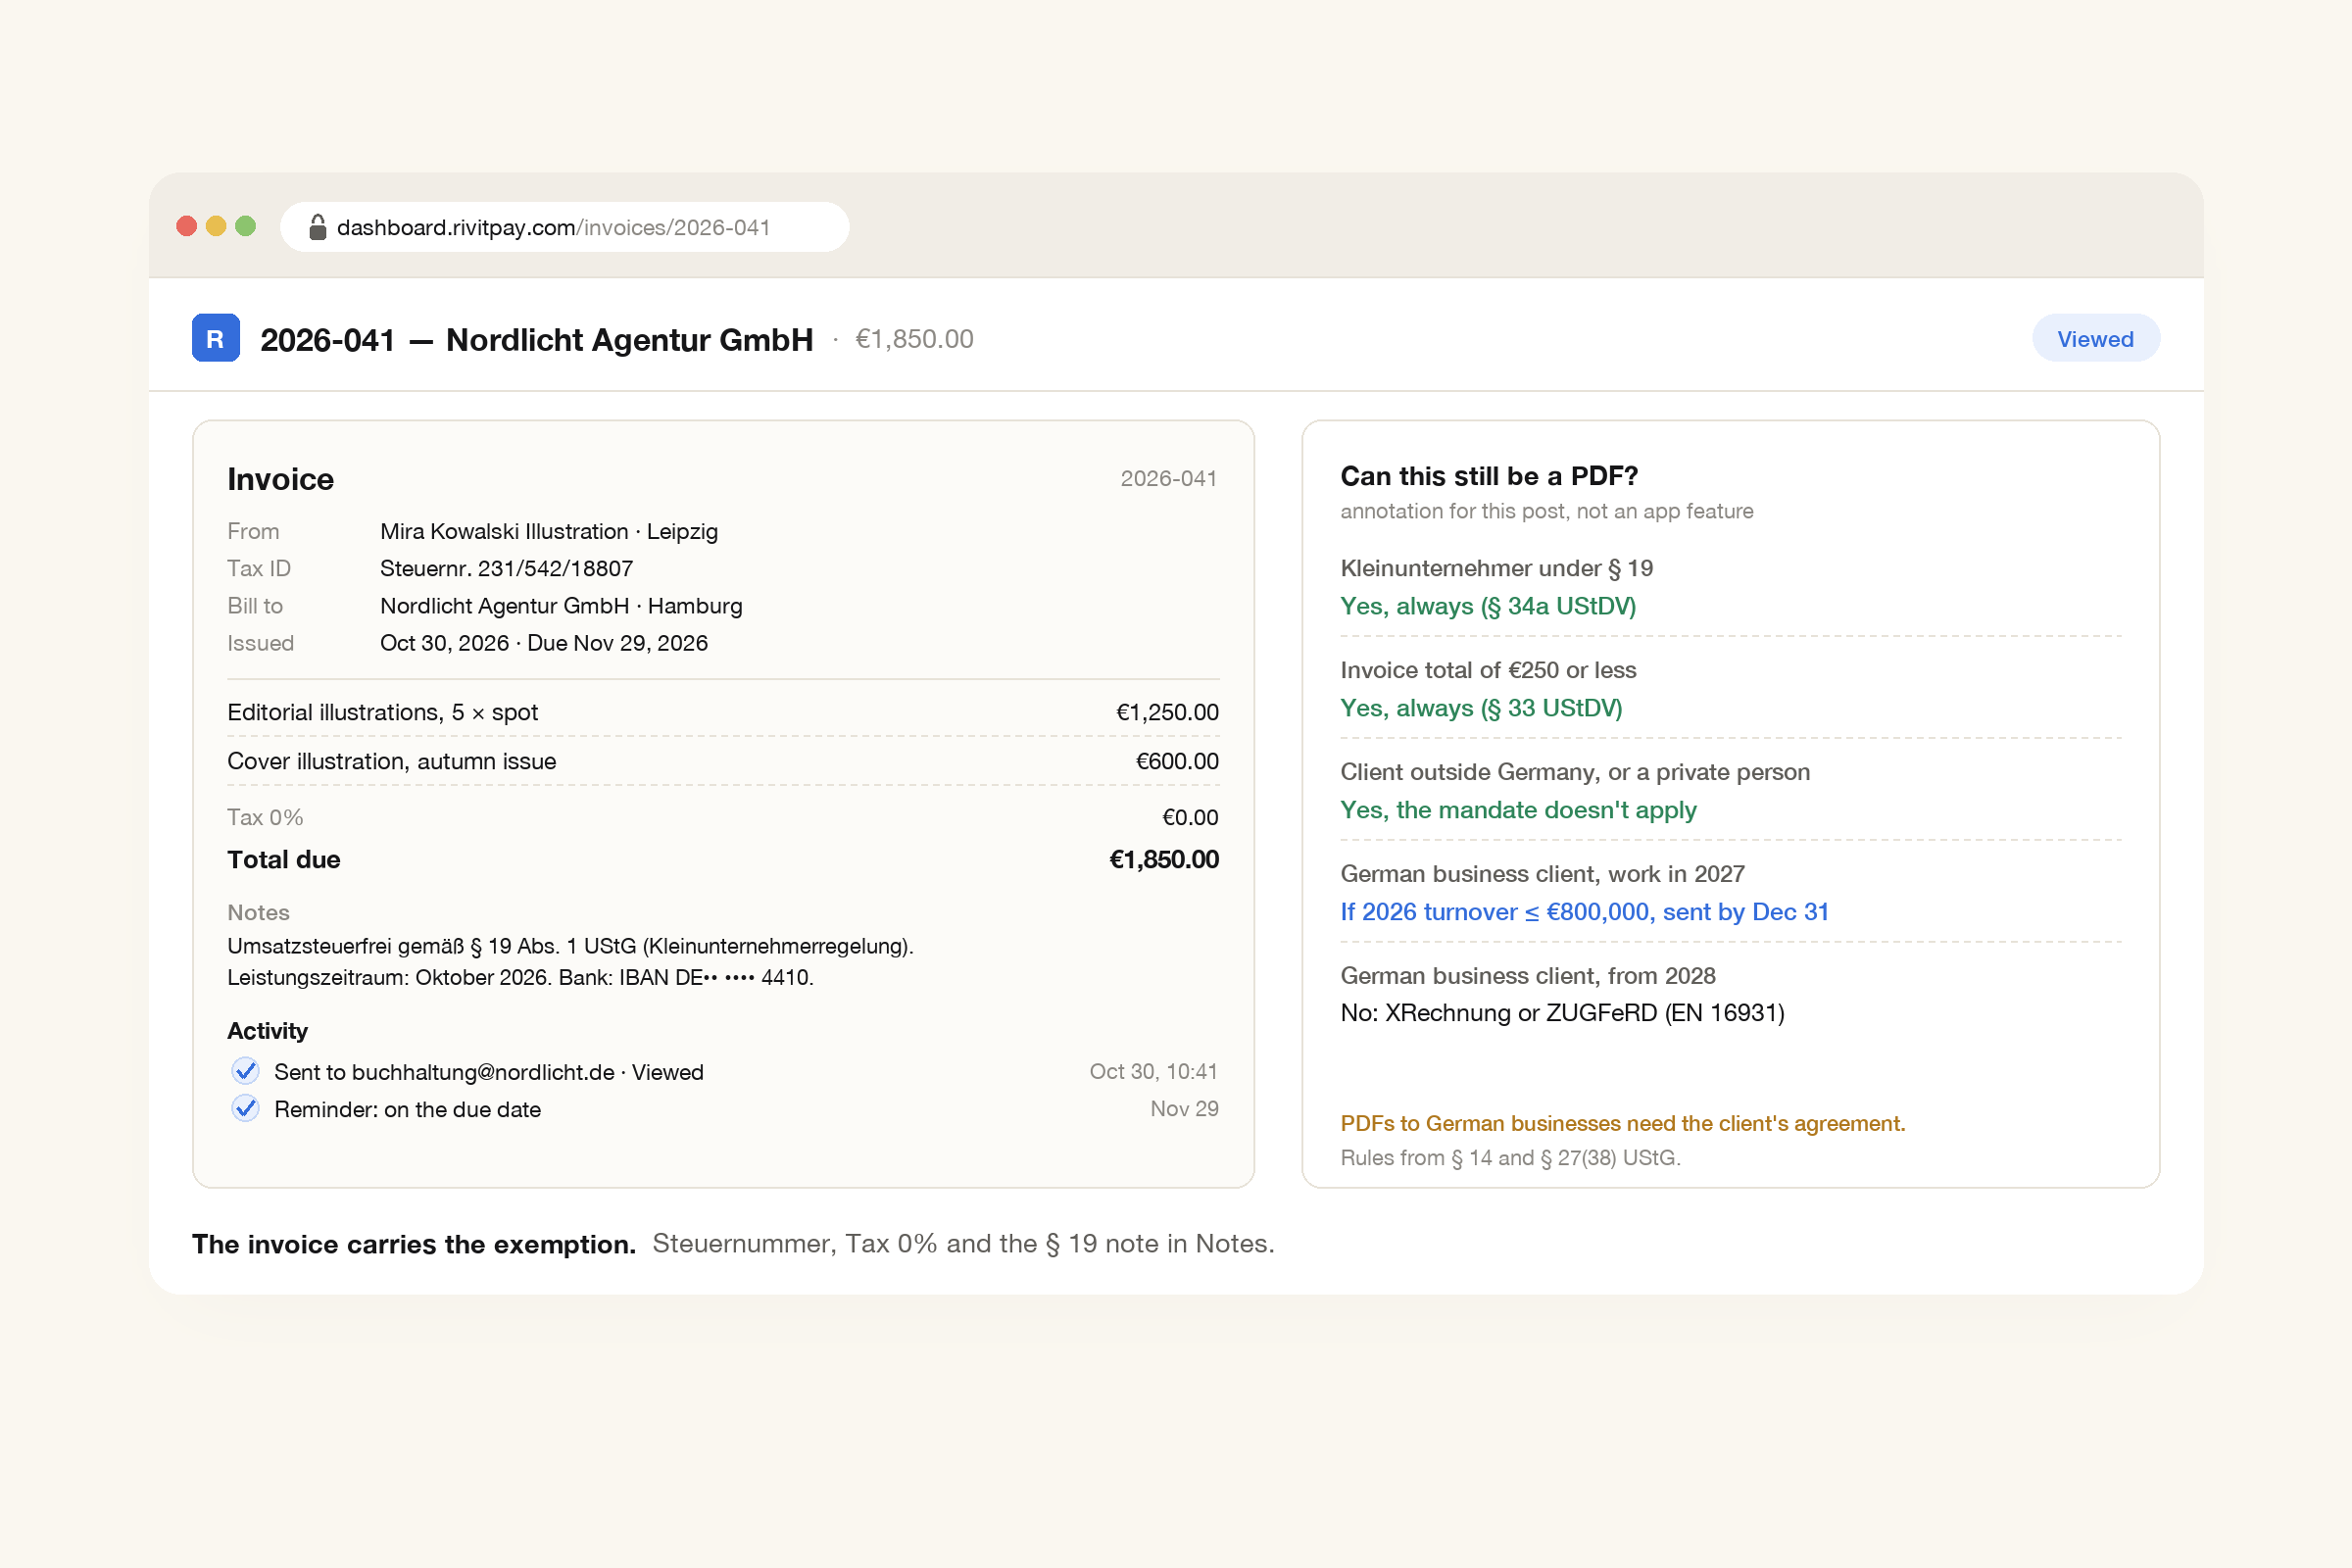Image resolution: width=2352 pixels, height=1568 pixels.
Task: Click Nordlicht Agentur GmbH · Hamburg bill-to value
Action: point(561,606)
